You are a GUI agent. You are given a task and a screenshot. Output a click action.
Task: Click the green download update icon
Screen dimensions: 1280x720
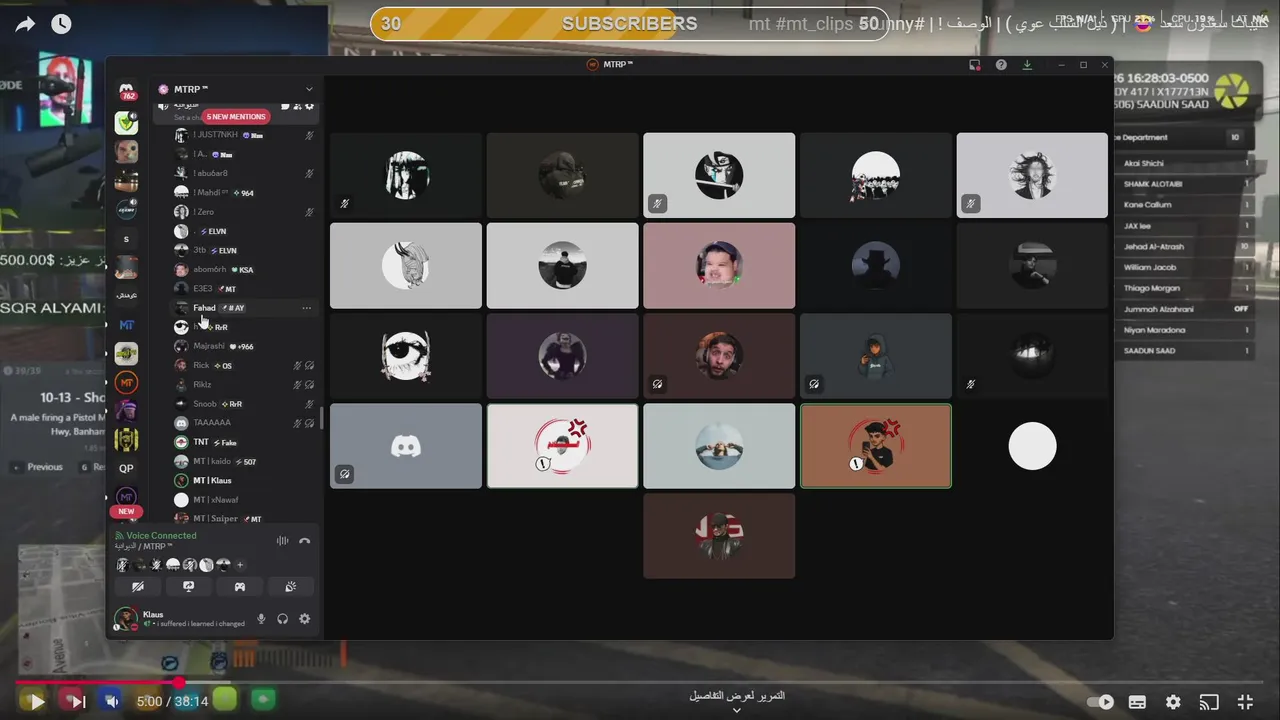[1027, 65]
